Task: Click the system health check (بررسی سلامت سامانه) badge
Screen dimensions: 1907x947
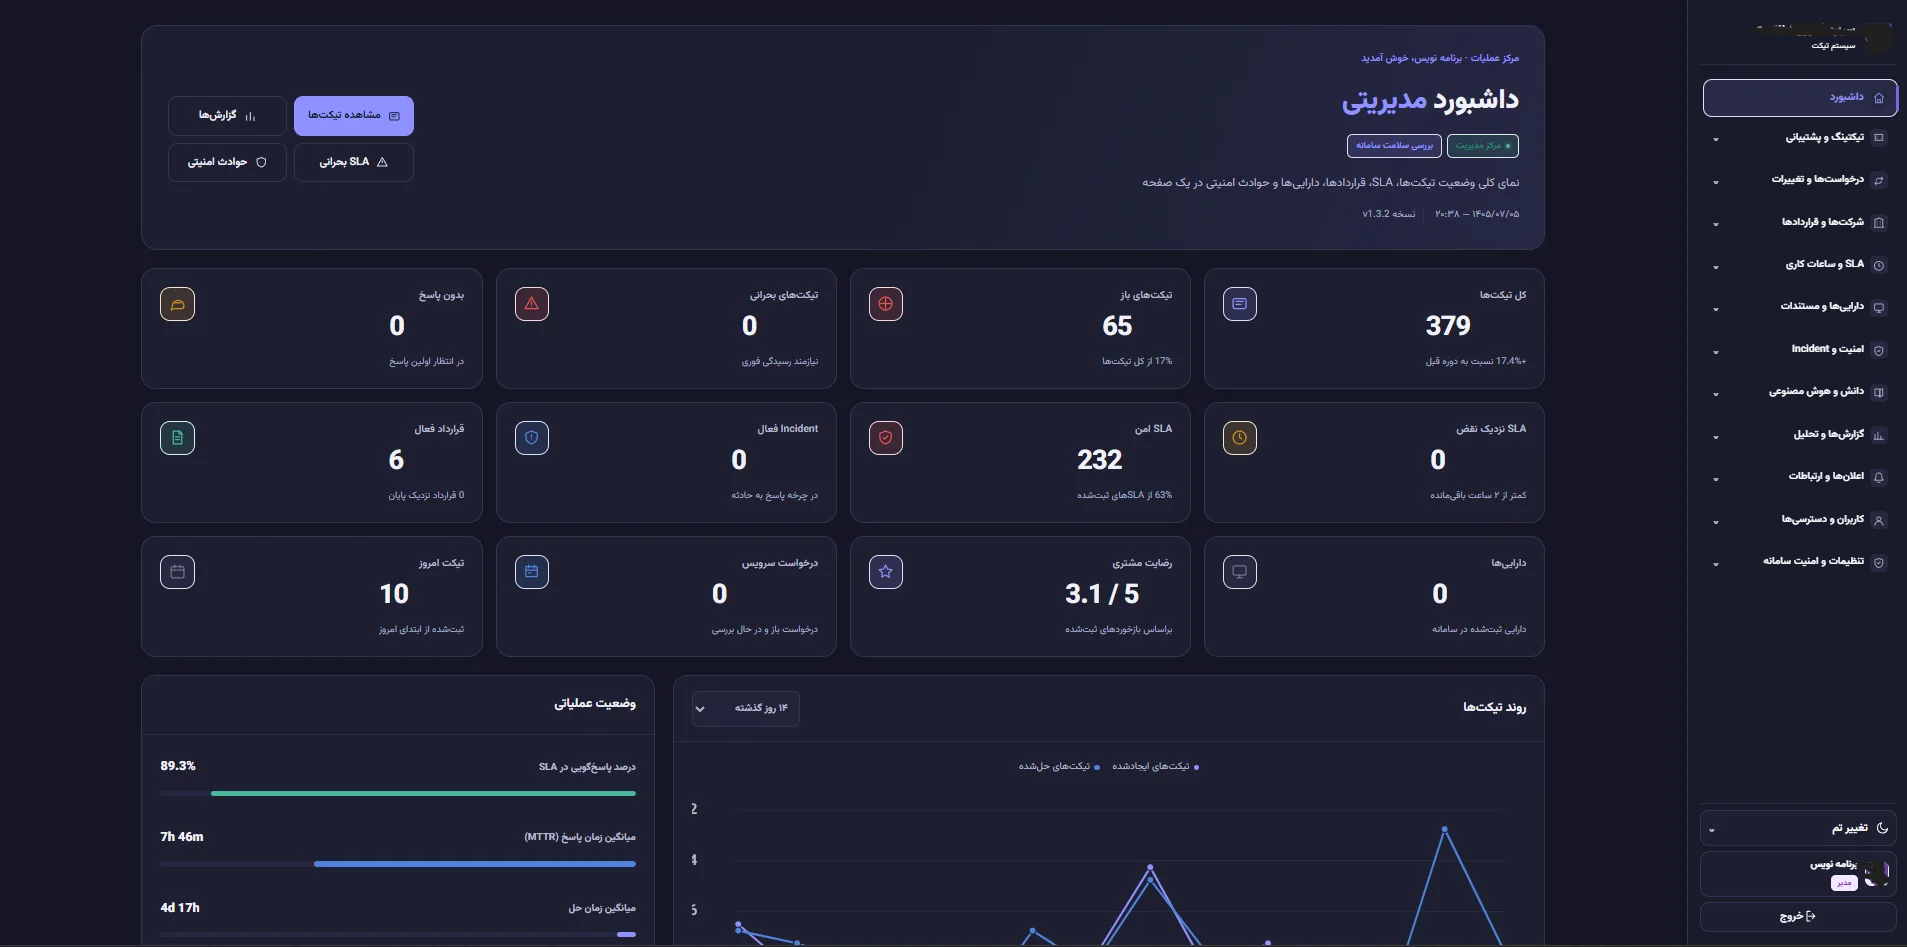Action: (1394, 146)
